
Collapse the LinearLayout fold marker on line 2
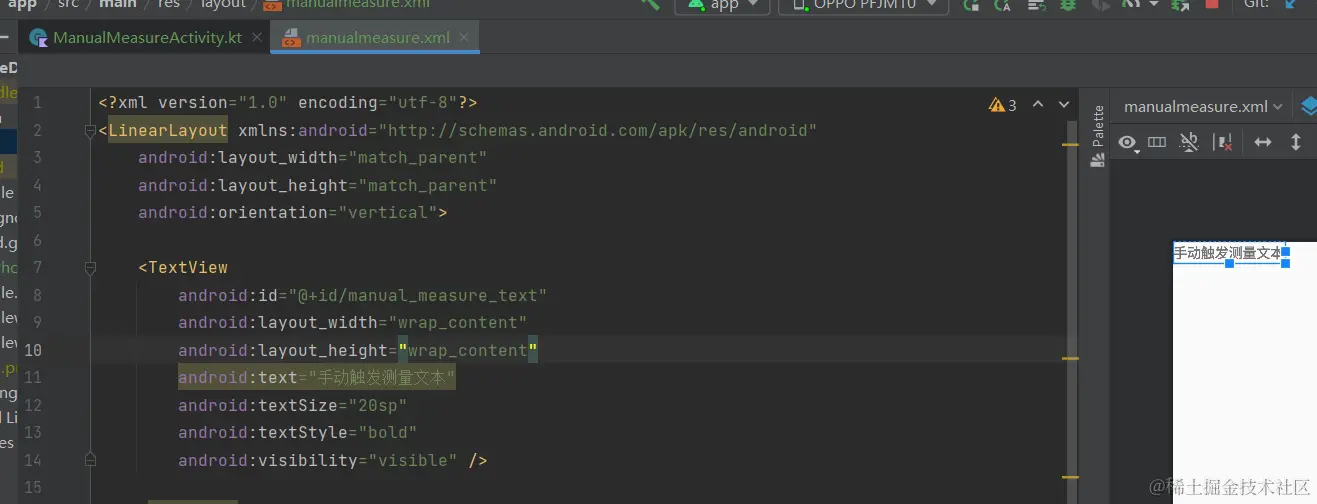90,130
